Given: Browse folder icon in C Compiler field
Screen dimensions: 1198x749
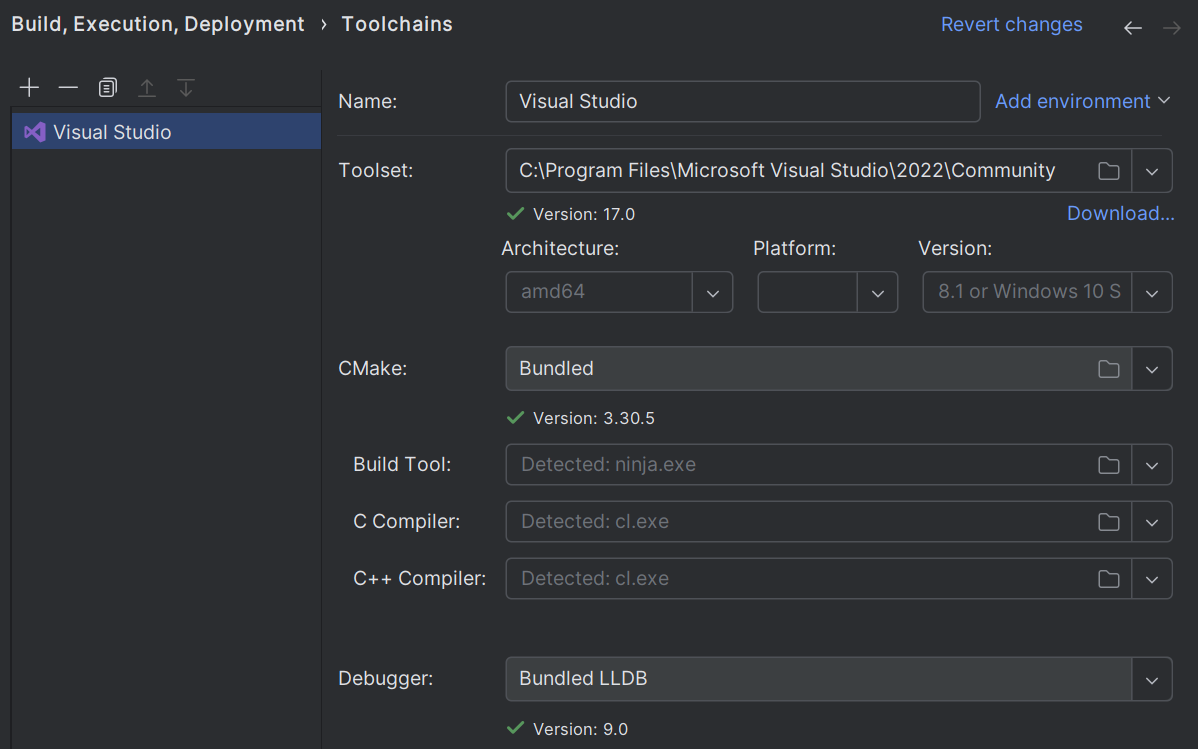Looking at the screenshot, I should tap(1109, 522).
